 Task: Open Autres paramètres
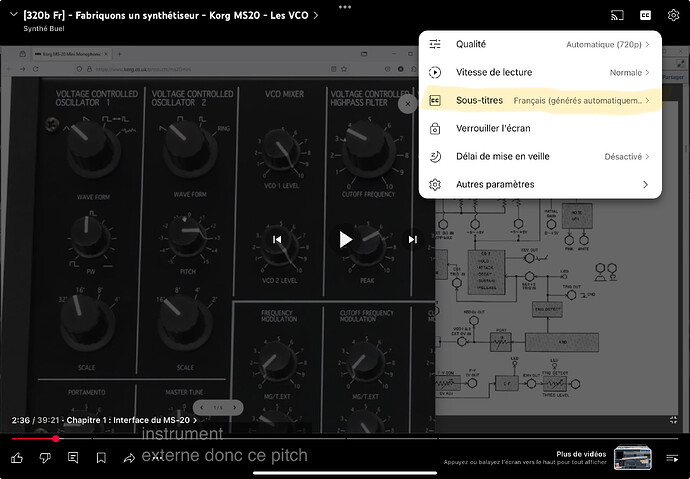tap(540, 184)
